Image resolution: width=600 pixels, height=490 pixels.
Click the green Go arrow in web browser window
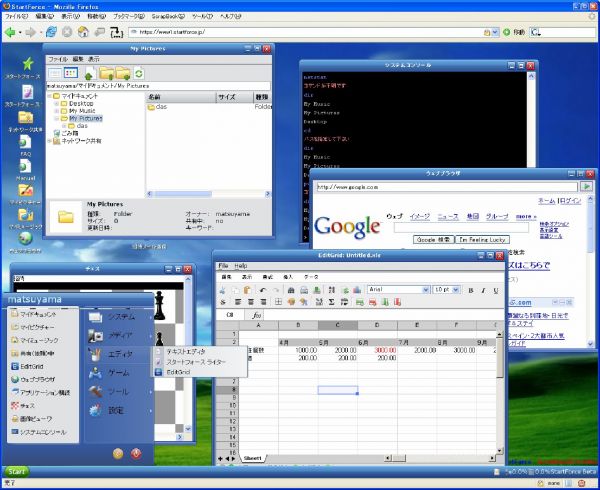586,186
